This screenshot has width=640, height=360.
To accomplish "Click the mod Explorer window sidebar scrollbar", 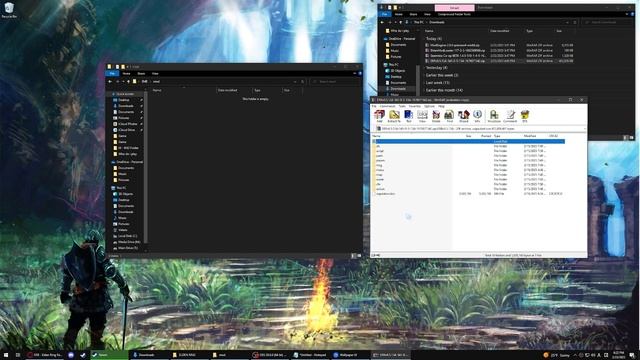I will (146, 167).
